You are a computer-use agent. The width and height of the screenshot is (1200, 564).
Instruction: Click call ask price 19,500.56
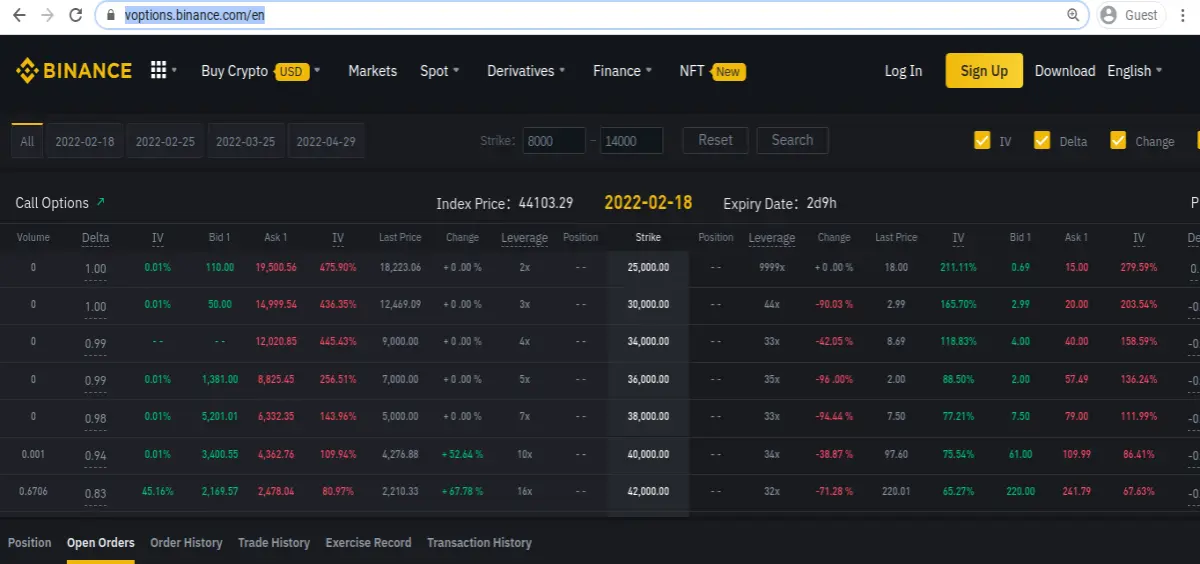[x=276, y=268]
